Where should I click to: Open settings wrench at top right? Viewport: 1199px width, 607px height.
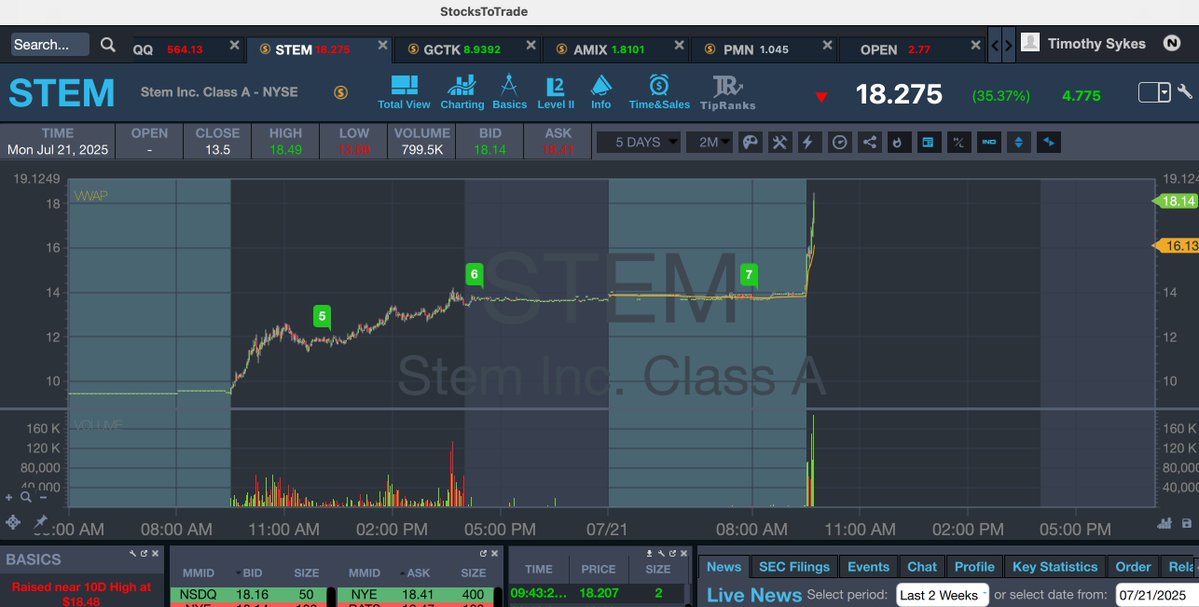pos(1184,93)
